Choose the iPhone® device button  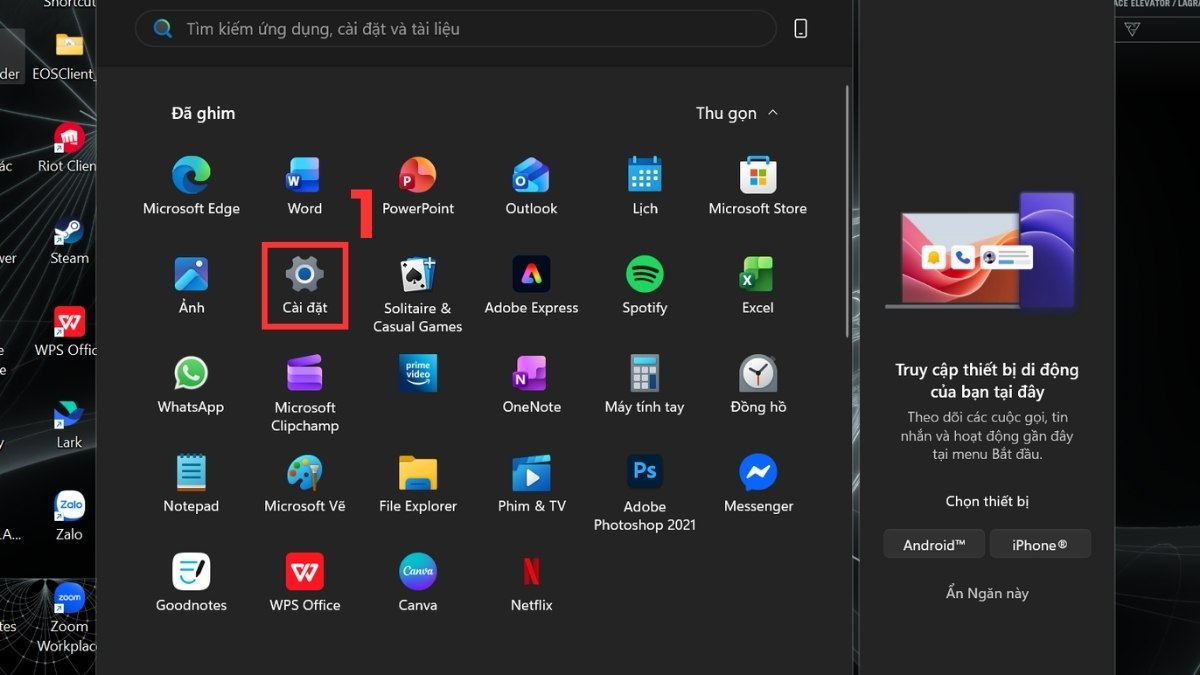1040,545
